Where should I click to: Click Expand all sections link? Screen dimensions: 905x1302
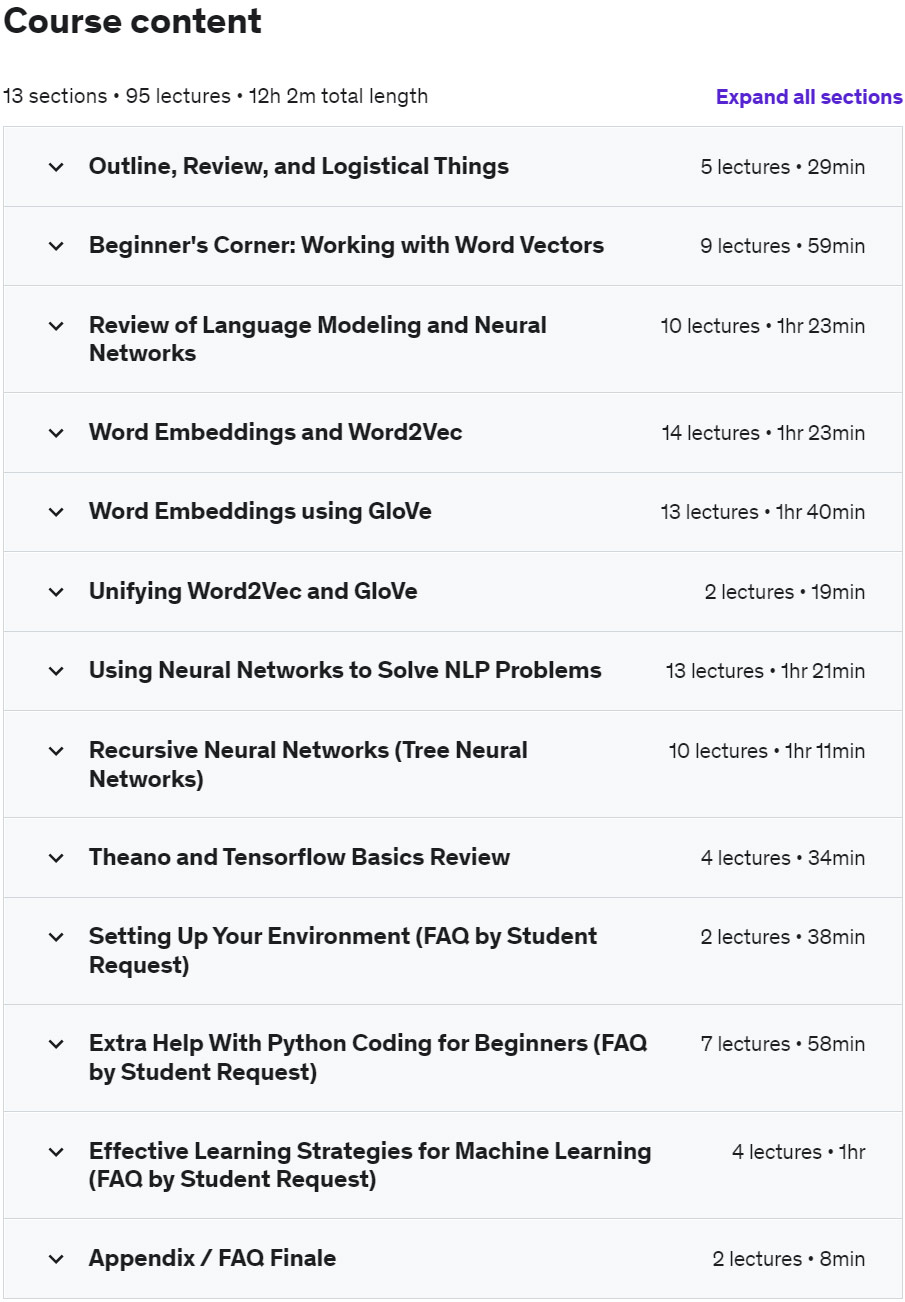pos(809,97)
